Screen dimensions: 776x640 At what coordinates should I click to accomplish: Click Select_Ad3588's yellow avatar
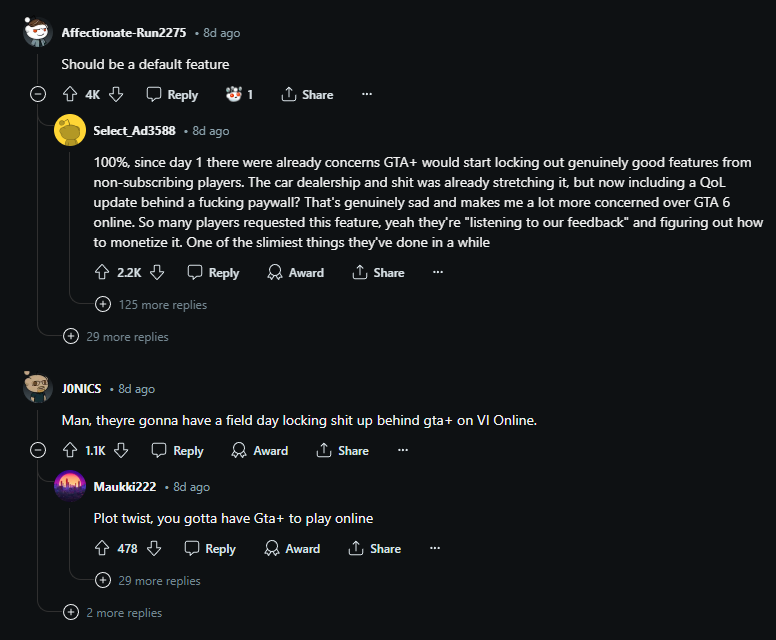tap(69, 131)
